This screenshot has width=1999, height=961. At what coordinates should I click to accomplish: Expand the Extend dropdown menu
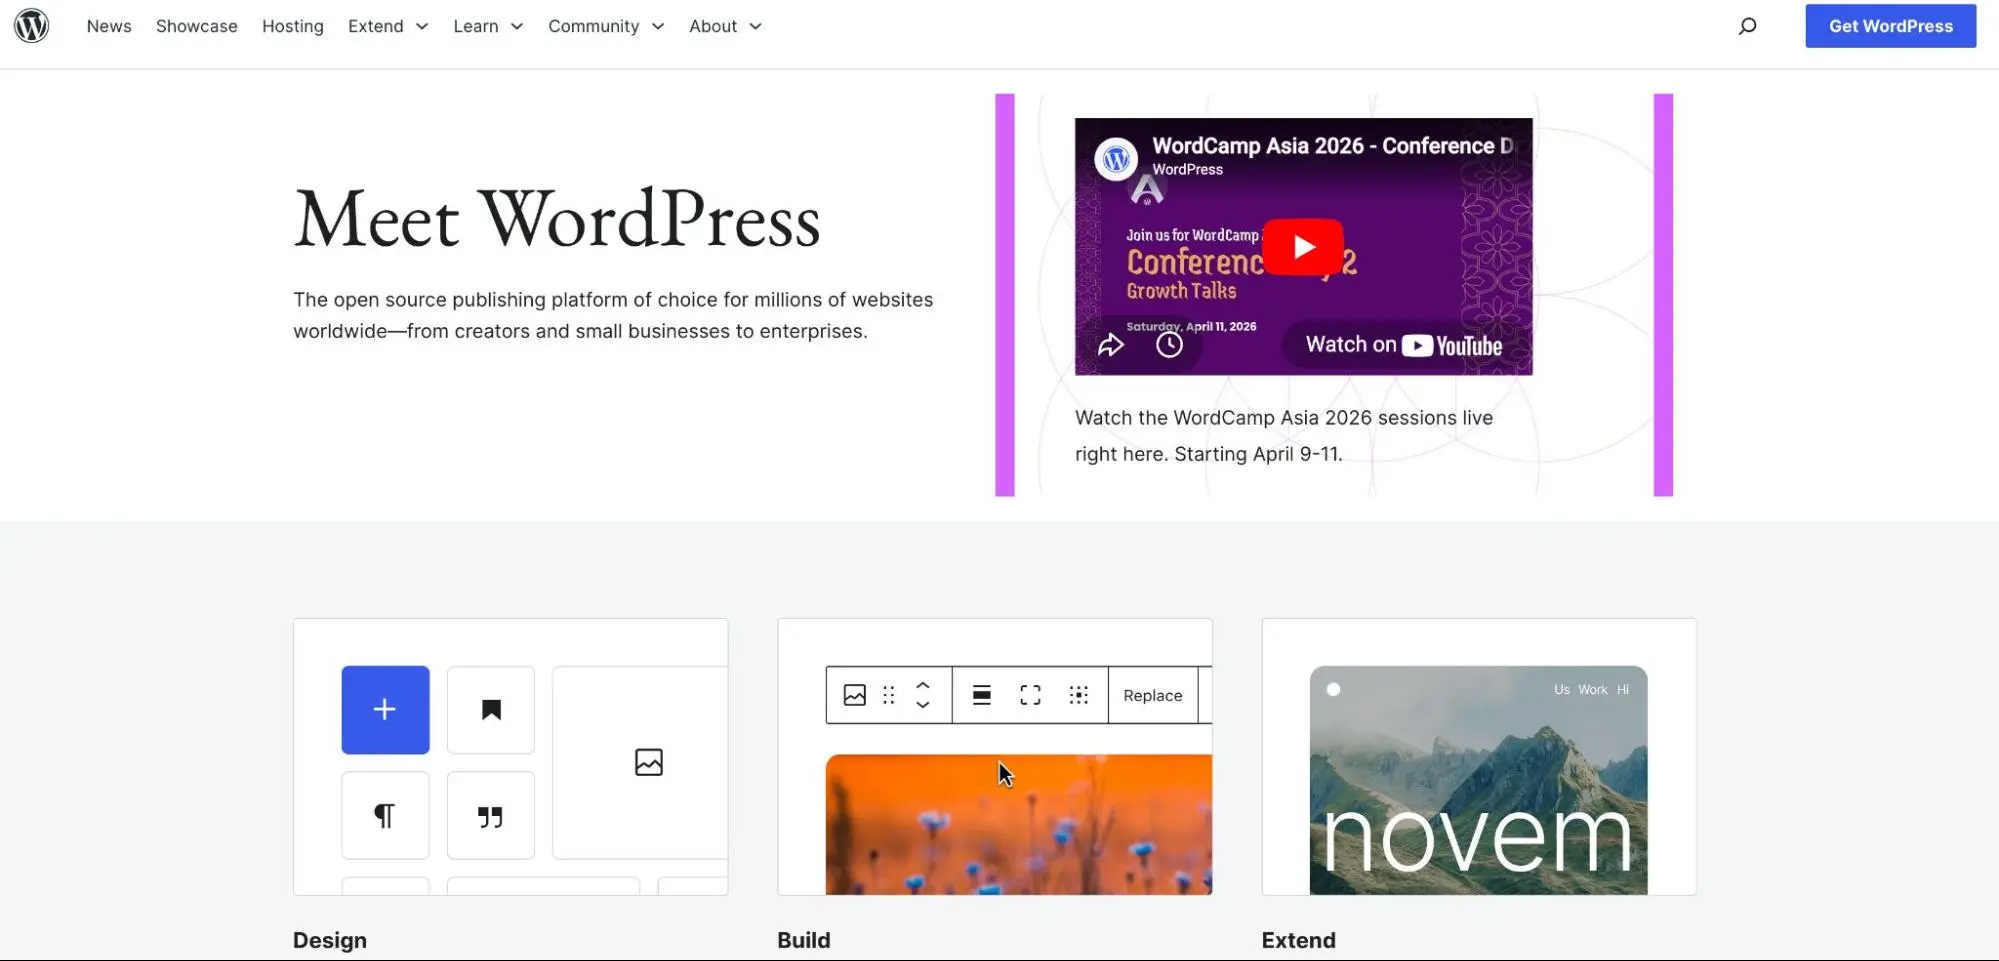(x=388, y=26)
